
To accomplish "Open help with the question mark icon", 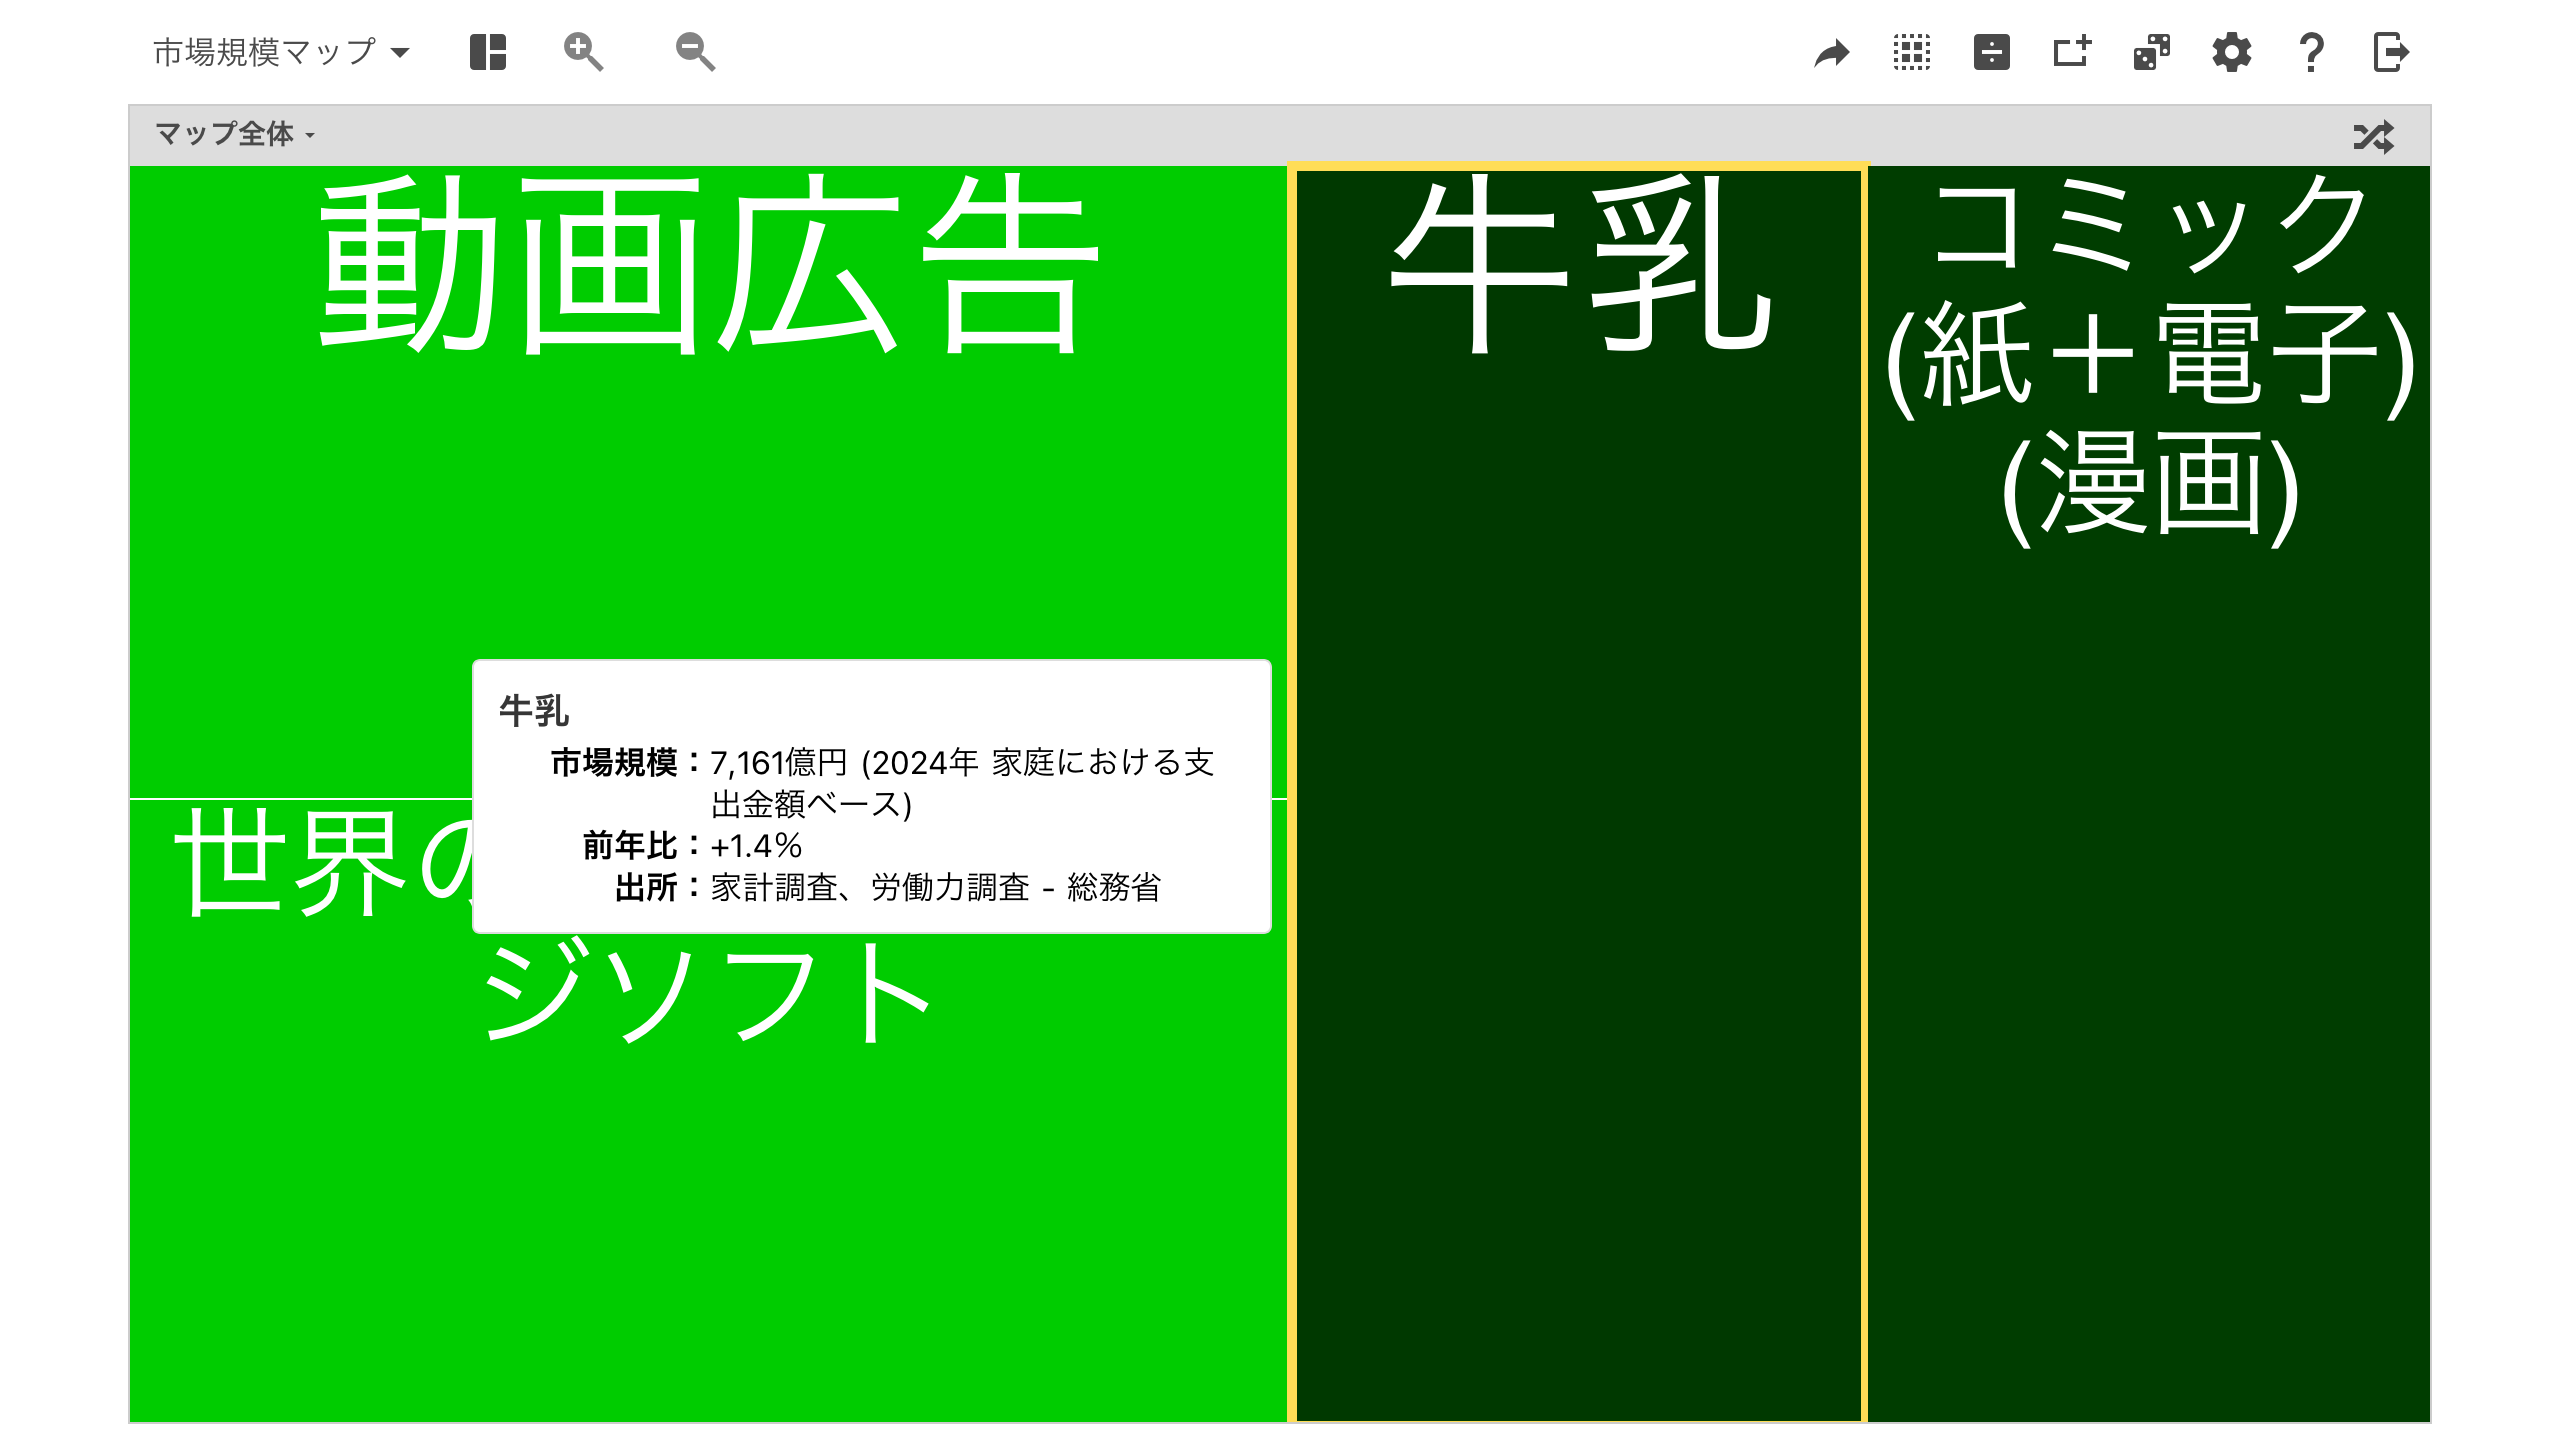I will point(2311,52).
